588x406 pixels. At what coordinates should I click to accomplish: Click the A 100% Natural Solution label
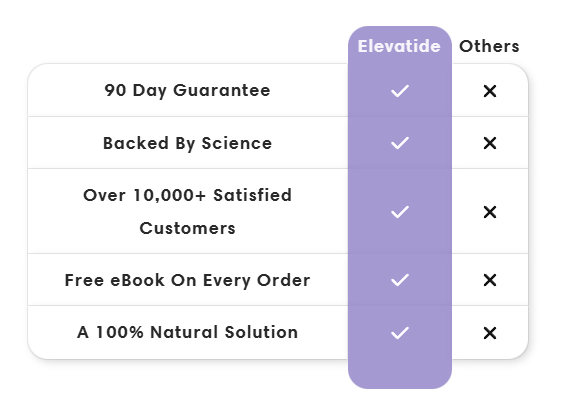pos(188,332)
